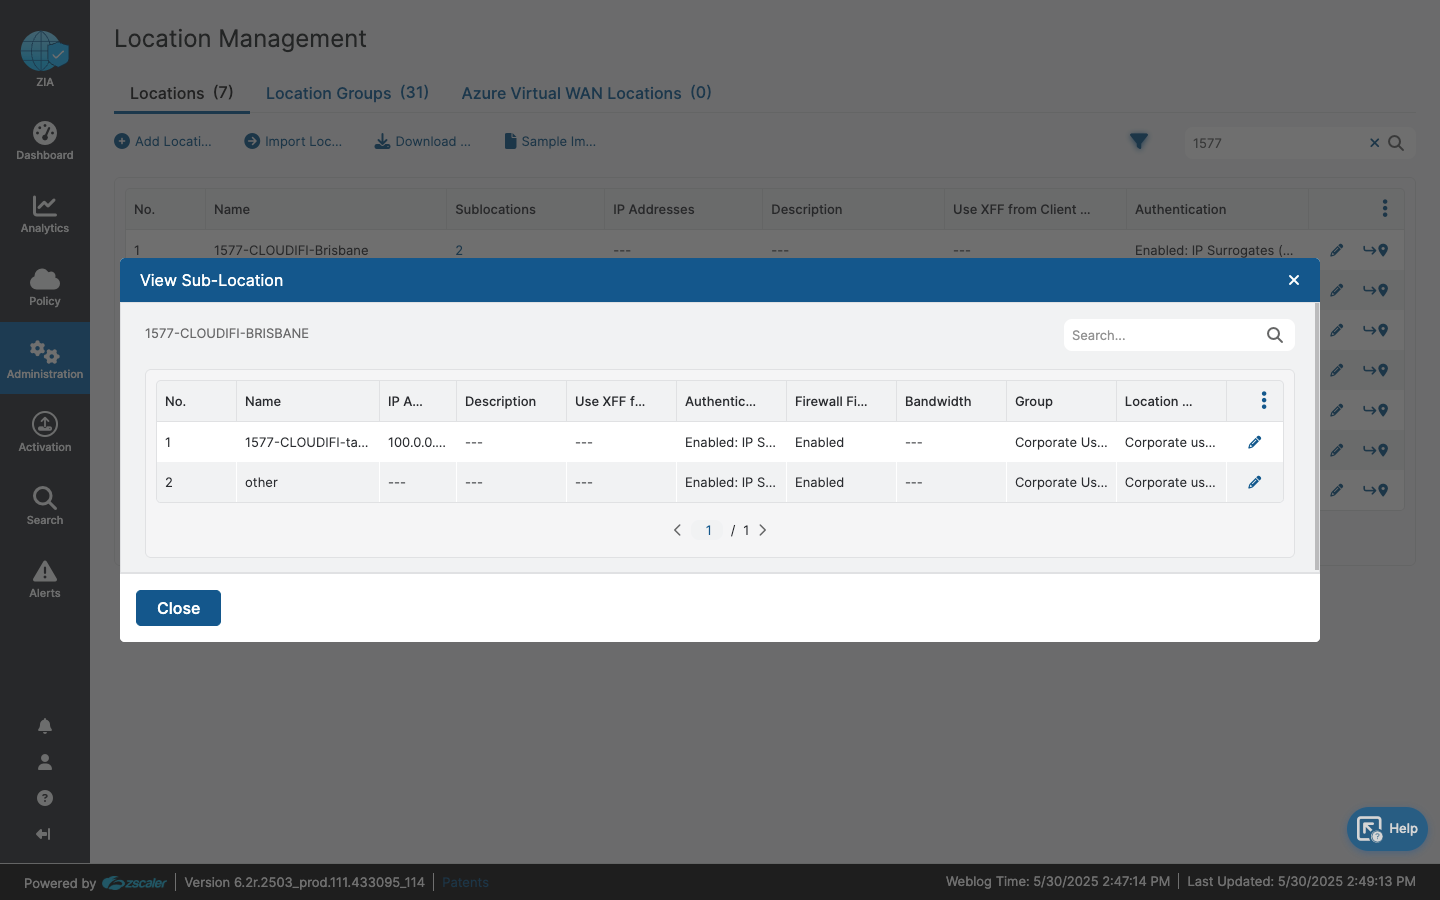1440x900 pixels.
Task: Type in the sub-location Search field
Action: pyautogui.click(x=1160, y=335)
